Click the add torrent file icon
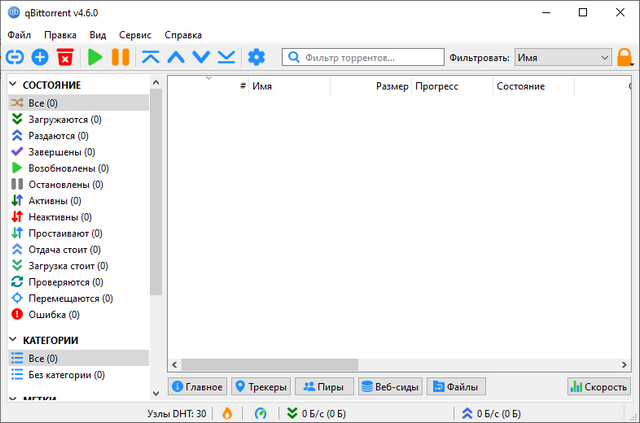Image resolution: width=640 pixels, height=423 pixels. 40,58
